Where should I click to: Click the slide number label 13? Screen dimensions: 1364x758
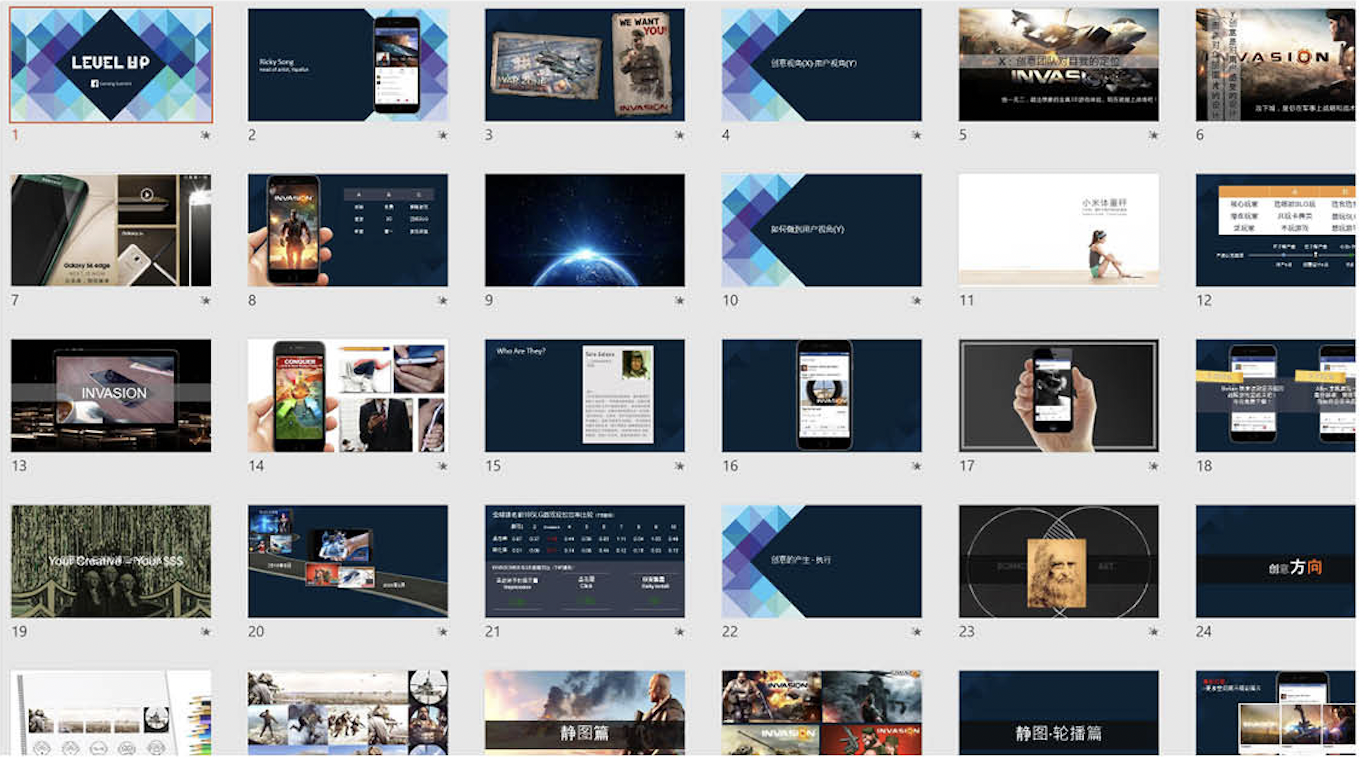pyautogui.click(x=19, y=466)
